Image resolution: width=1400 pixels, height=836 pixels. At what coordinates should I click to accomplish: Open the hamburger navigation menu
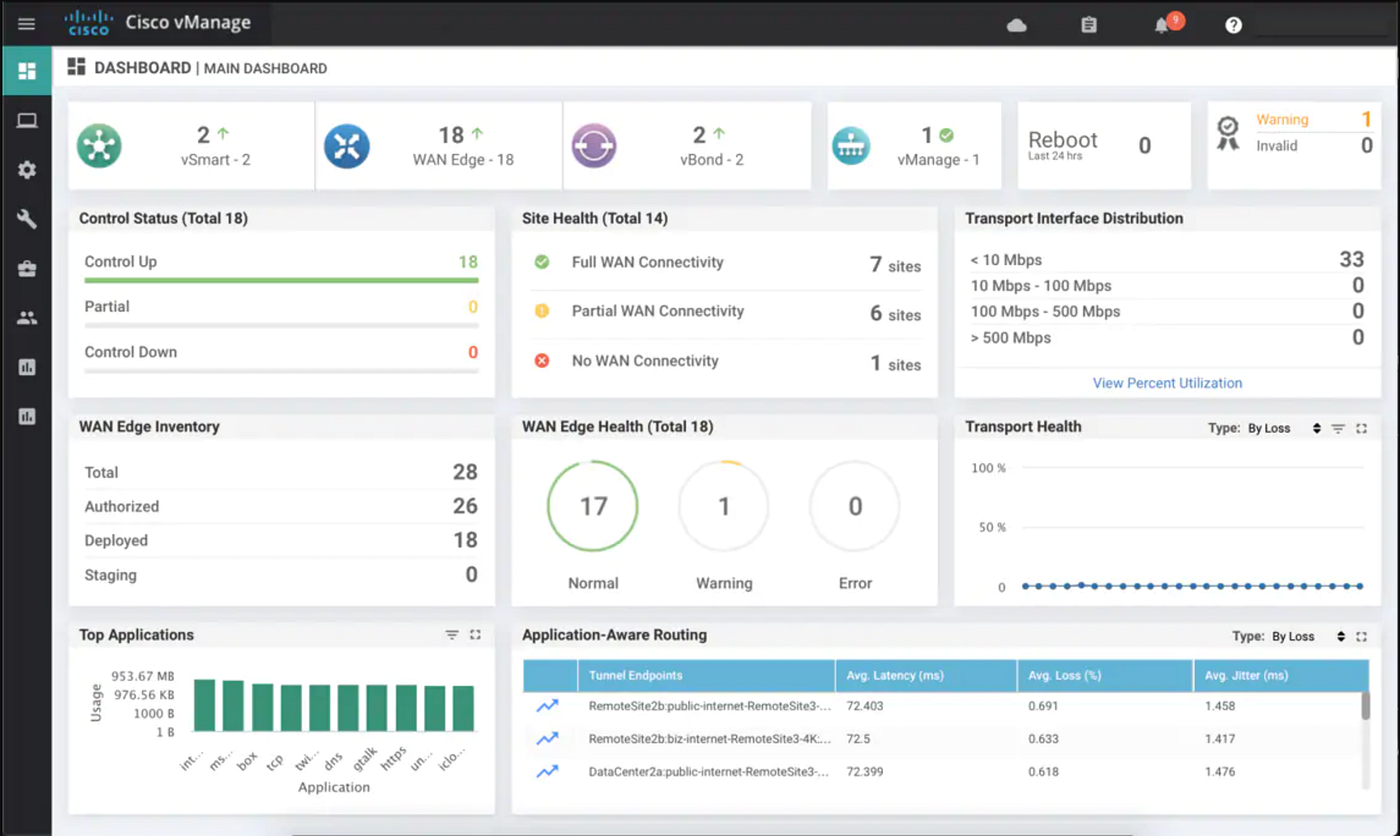26,24
